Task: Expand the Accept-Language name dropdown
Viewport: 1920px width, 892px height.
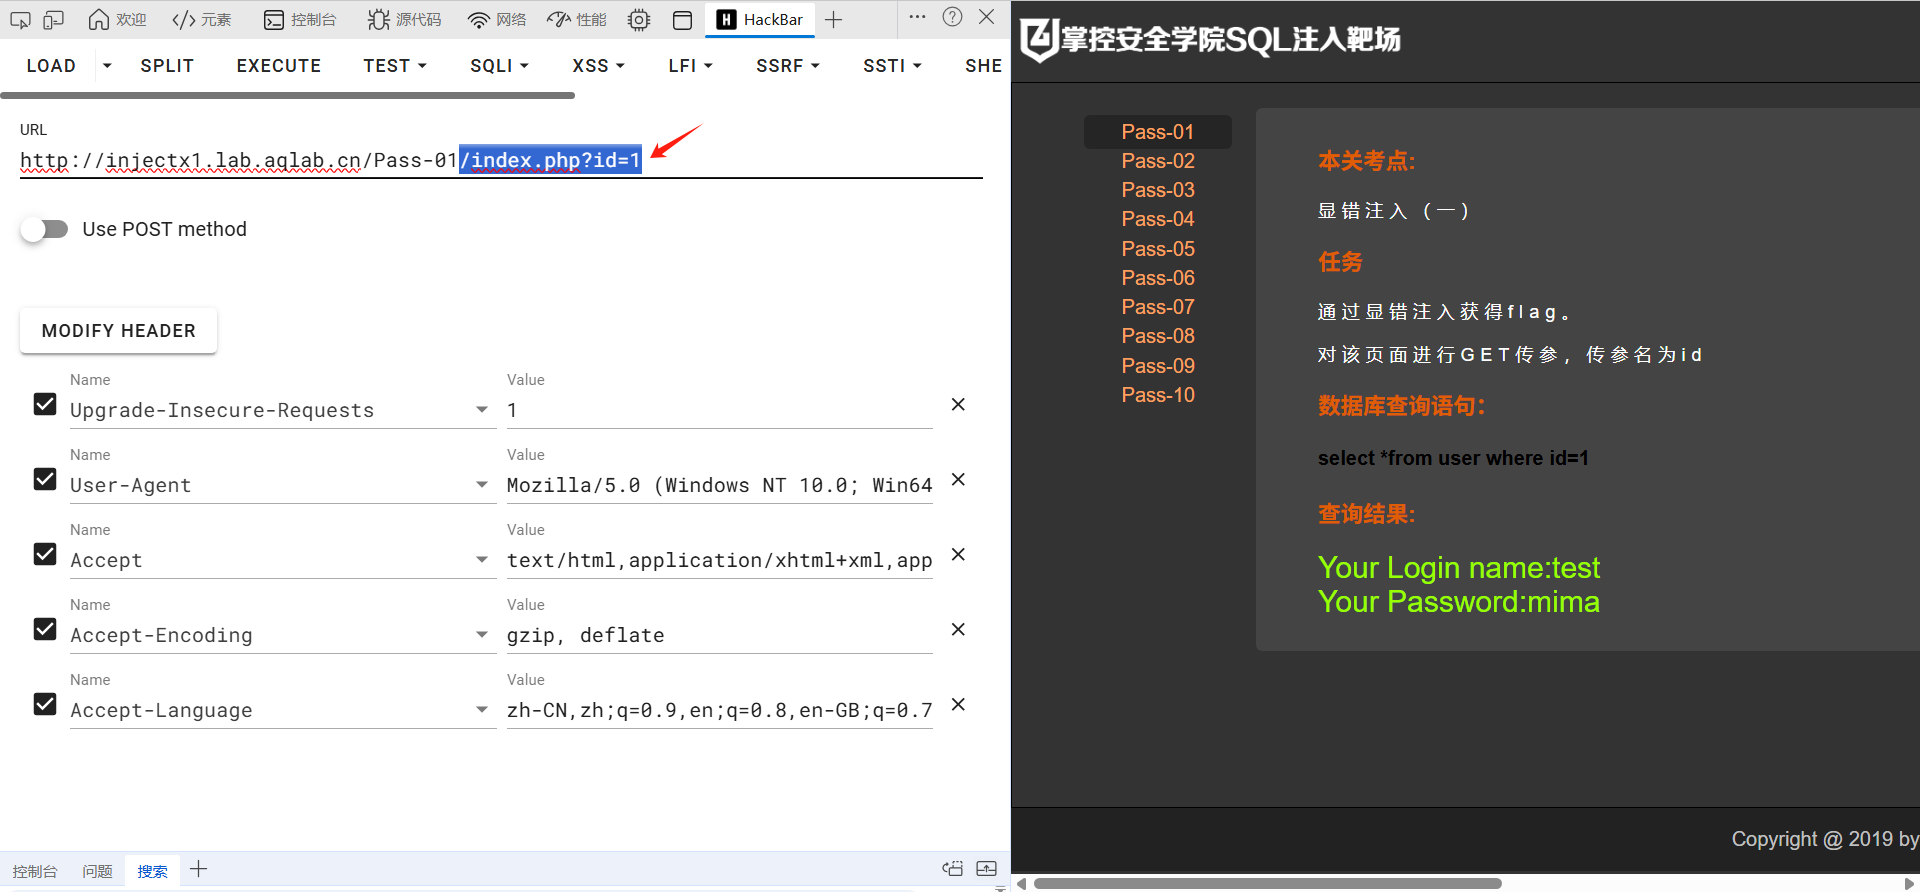Action: point(482,710)
